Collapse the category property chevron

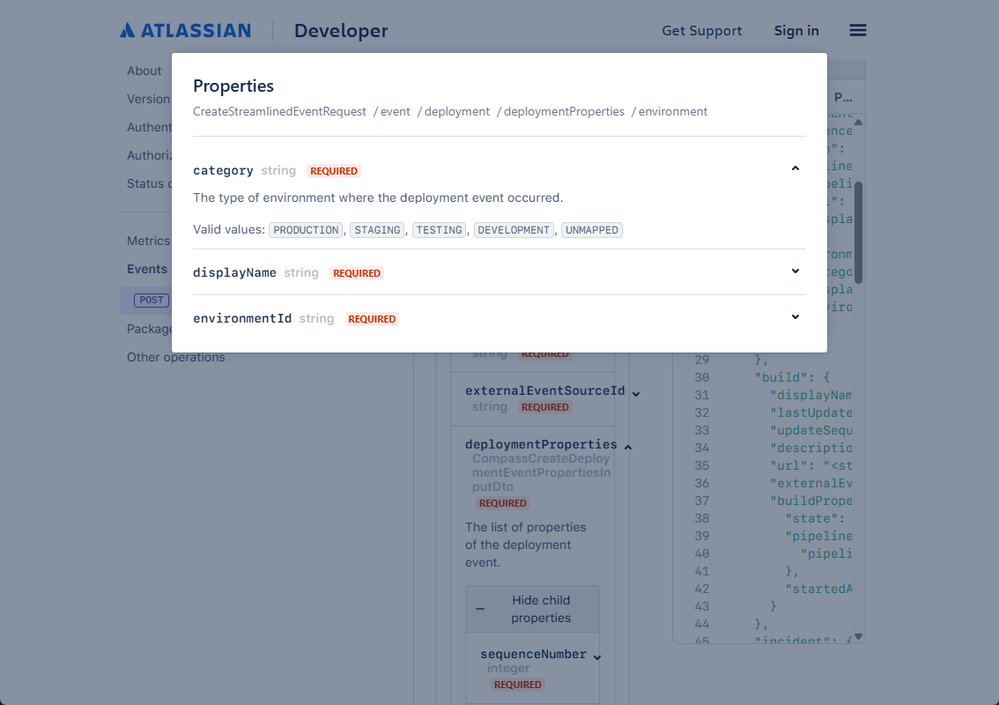point(795,169)
